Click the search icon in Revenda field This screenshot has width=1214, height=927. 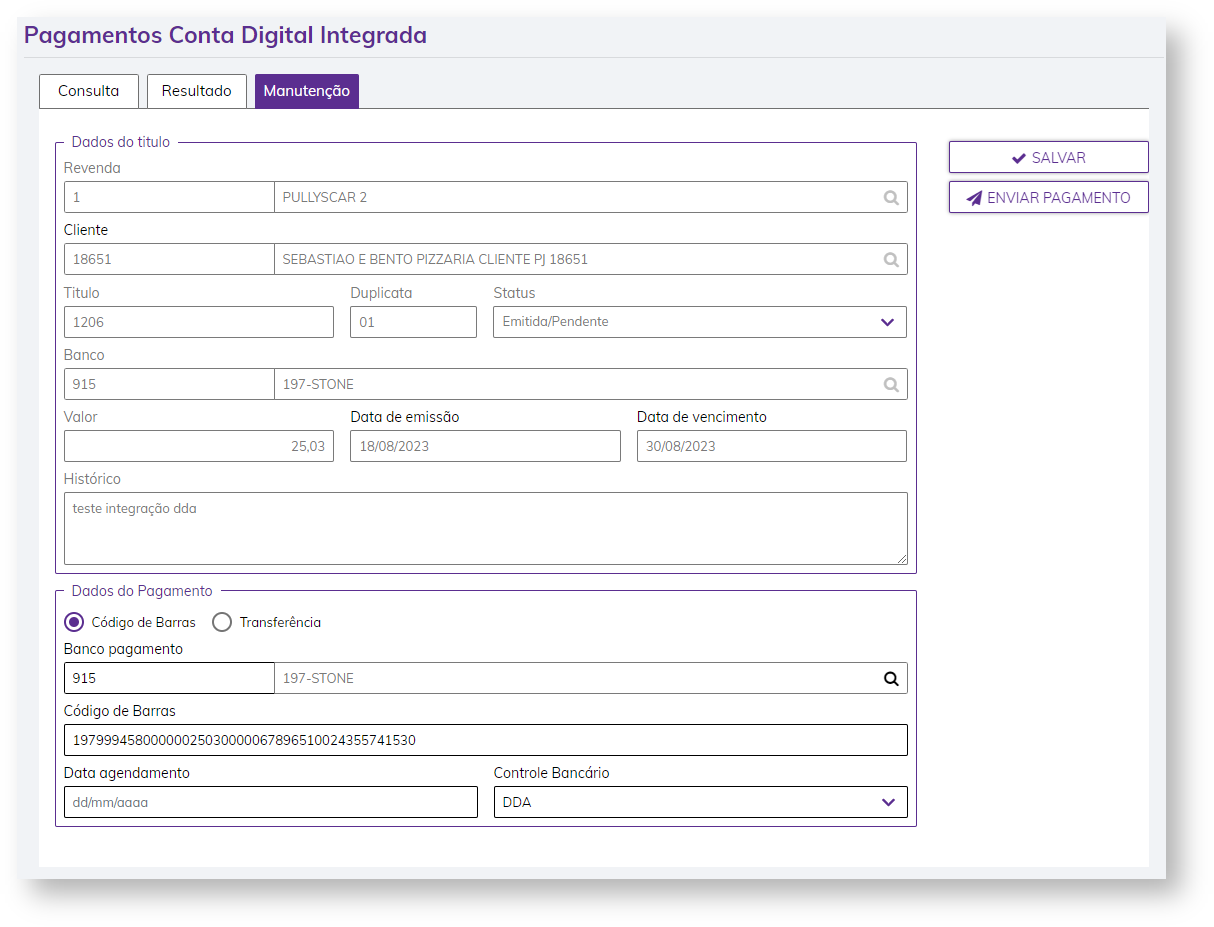[890, 198]
